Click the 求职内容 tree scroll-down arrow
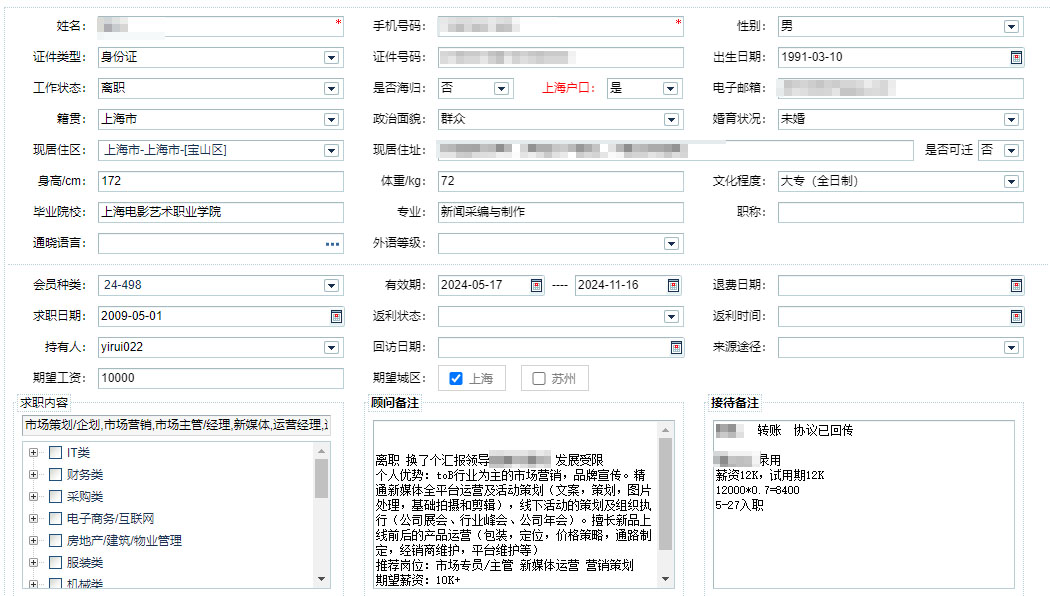This screenshot has height=596, width=1050. tap(321, 579)
